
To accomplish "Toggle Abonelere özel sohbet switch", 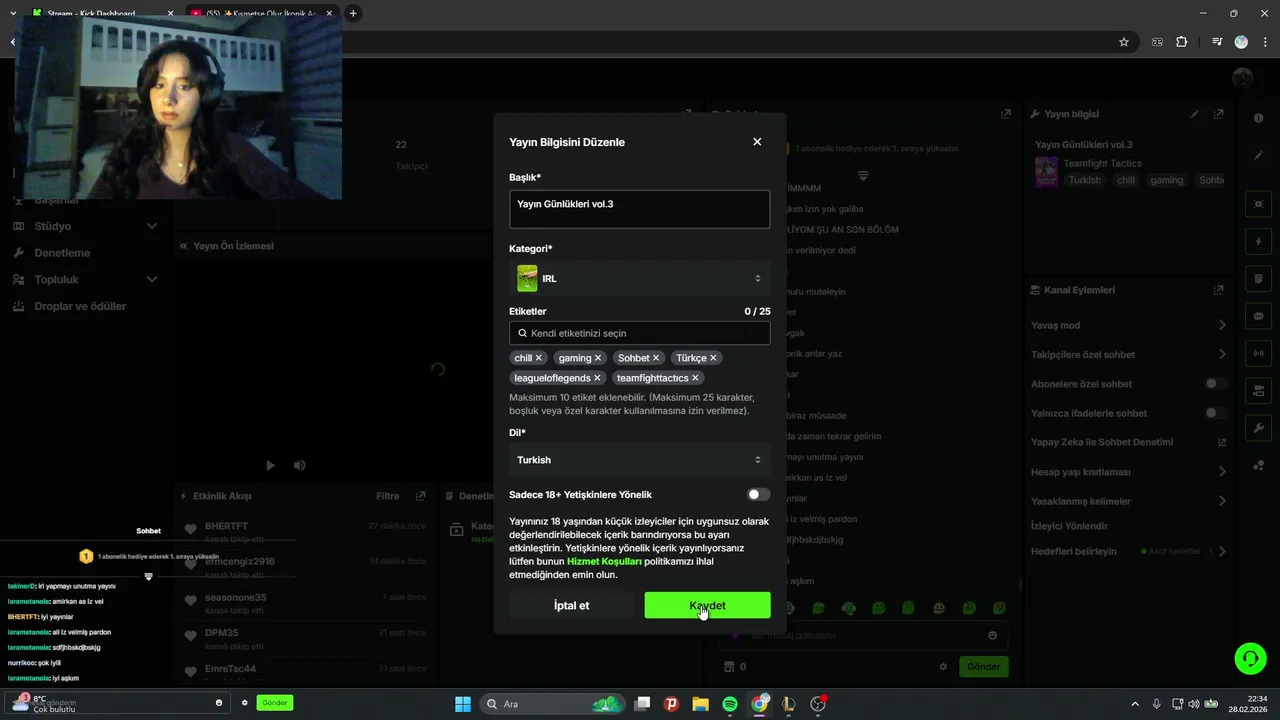I will click(x=1215, y=384).
